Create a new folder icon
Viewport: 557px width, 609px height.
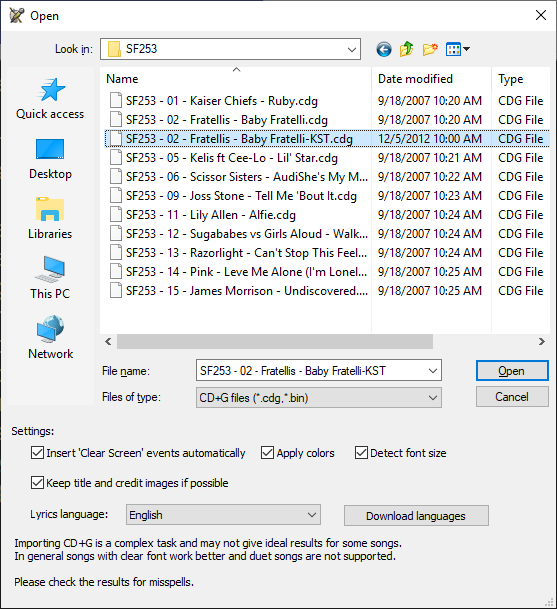coord(430,49)
